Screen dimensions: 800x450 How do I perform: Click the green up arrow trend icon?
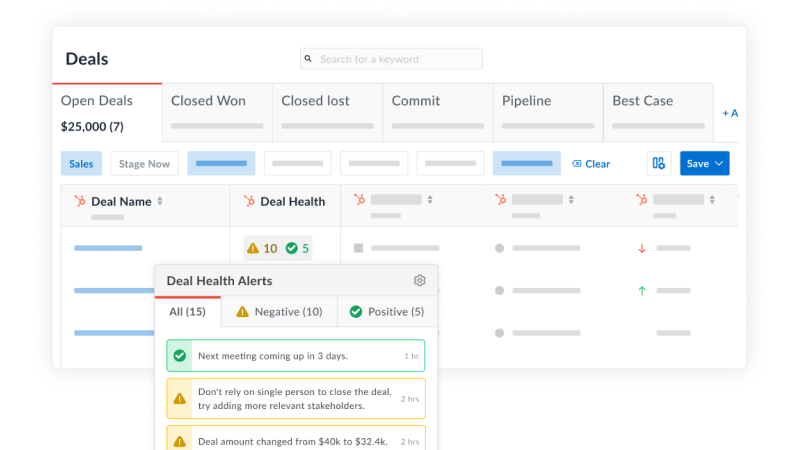(642, 291)
